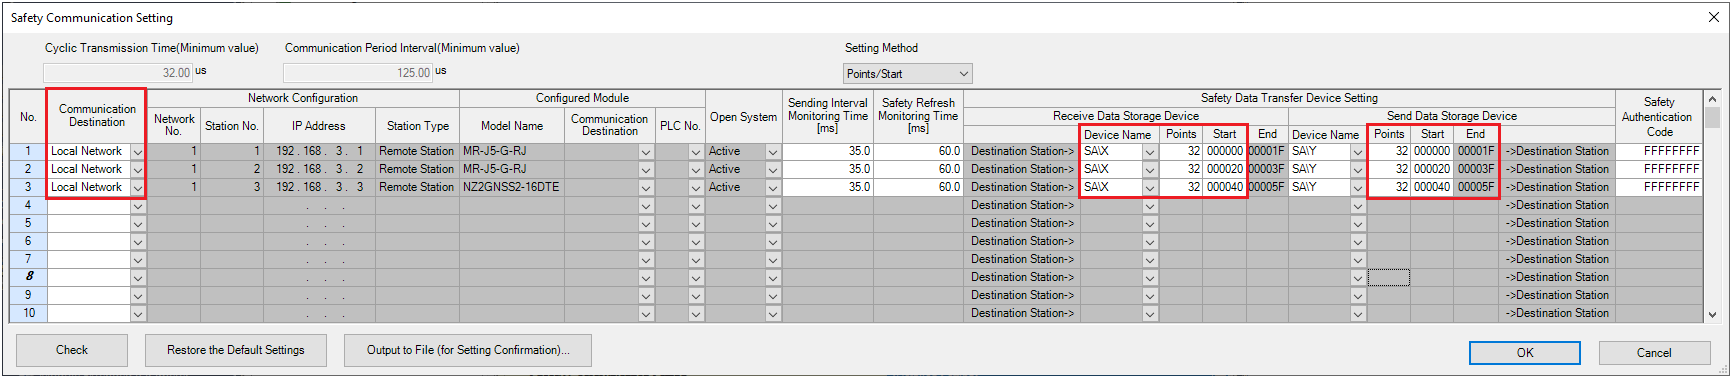1732x379 pixels.
Task: Select row 2 Safety Refresh Monitoring Time 60.0
Action: coord(918,170)
